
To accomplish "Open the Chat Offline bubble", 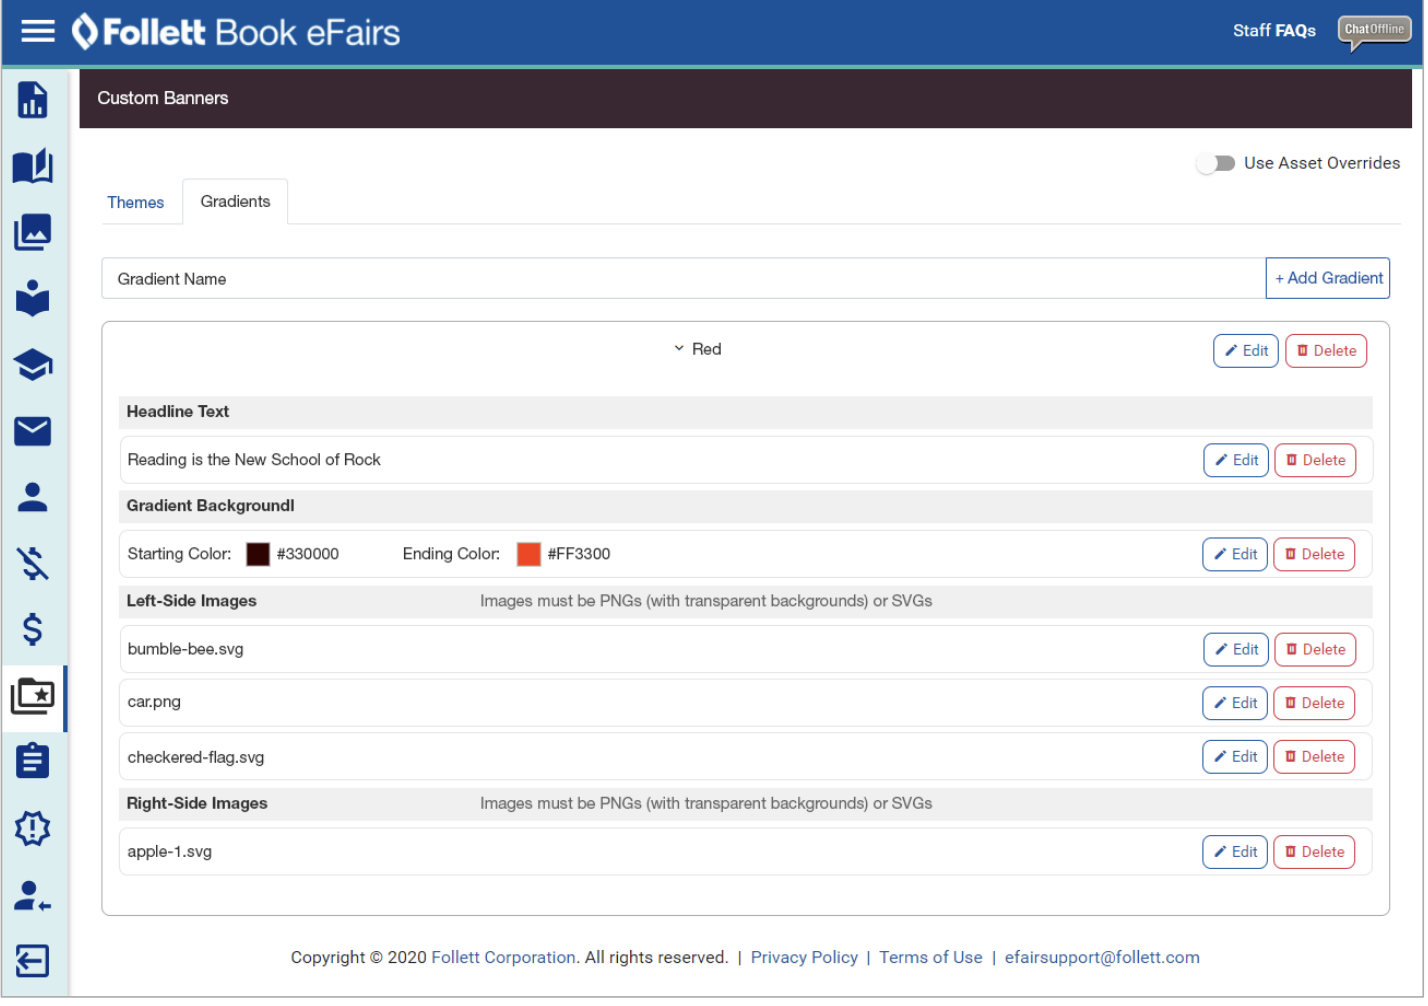I will pos(1377,31).
